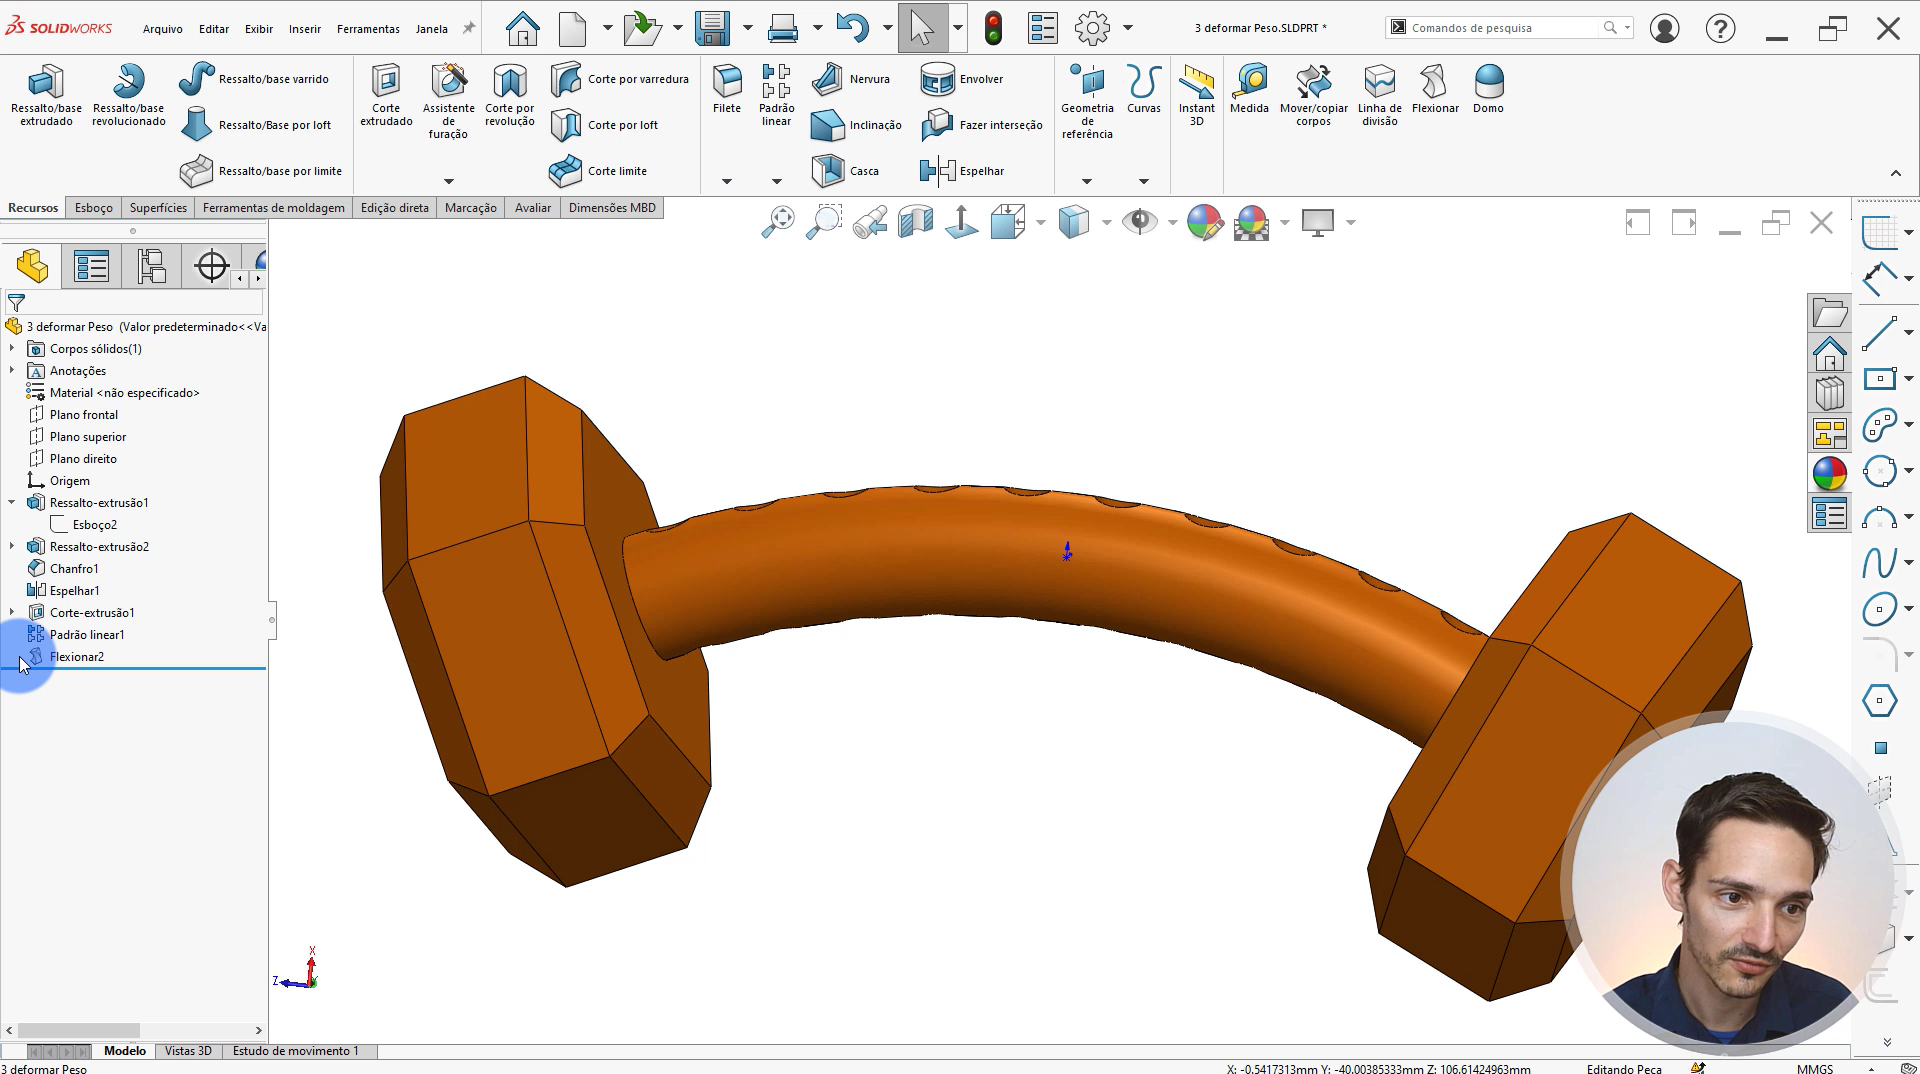
Task: Click Corte por varredura
Action: (x=619, y=79)
